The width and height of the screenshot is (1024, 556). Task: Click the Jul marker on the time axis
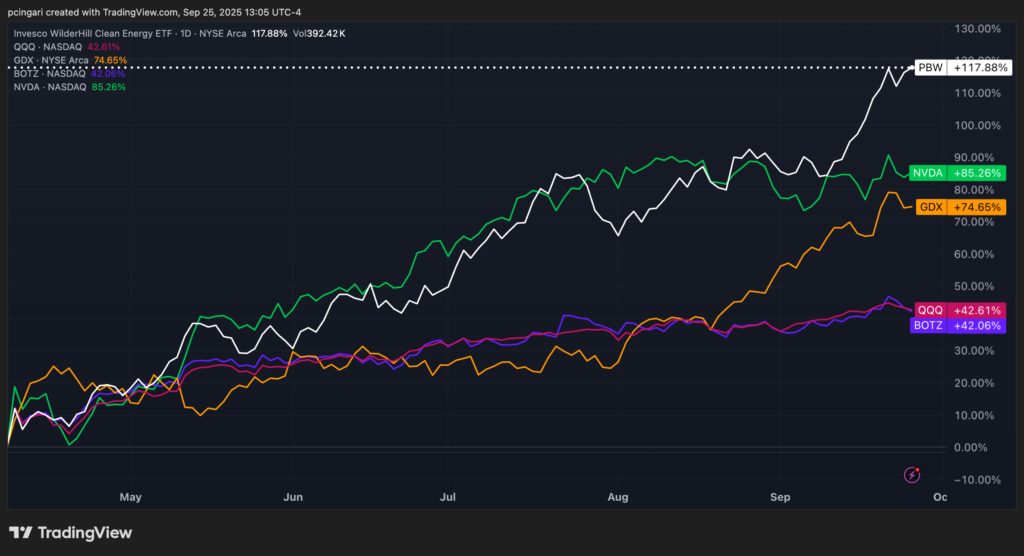pos(448,496)
